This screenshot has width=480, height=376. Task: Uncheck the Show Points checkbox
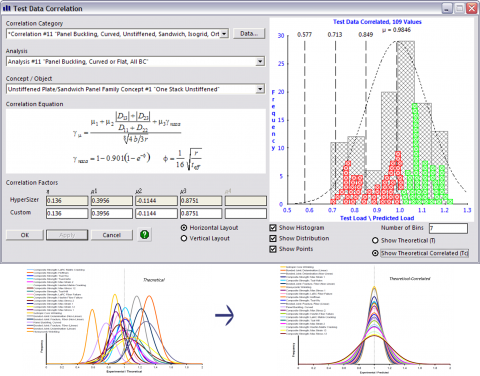coord(273,249)
